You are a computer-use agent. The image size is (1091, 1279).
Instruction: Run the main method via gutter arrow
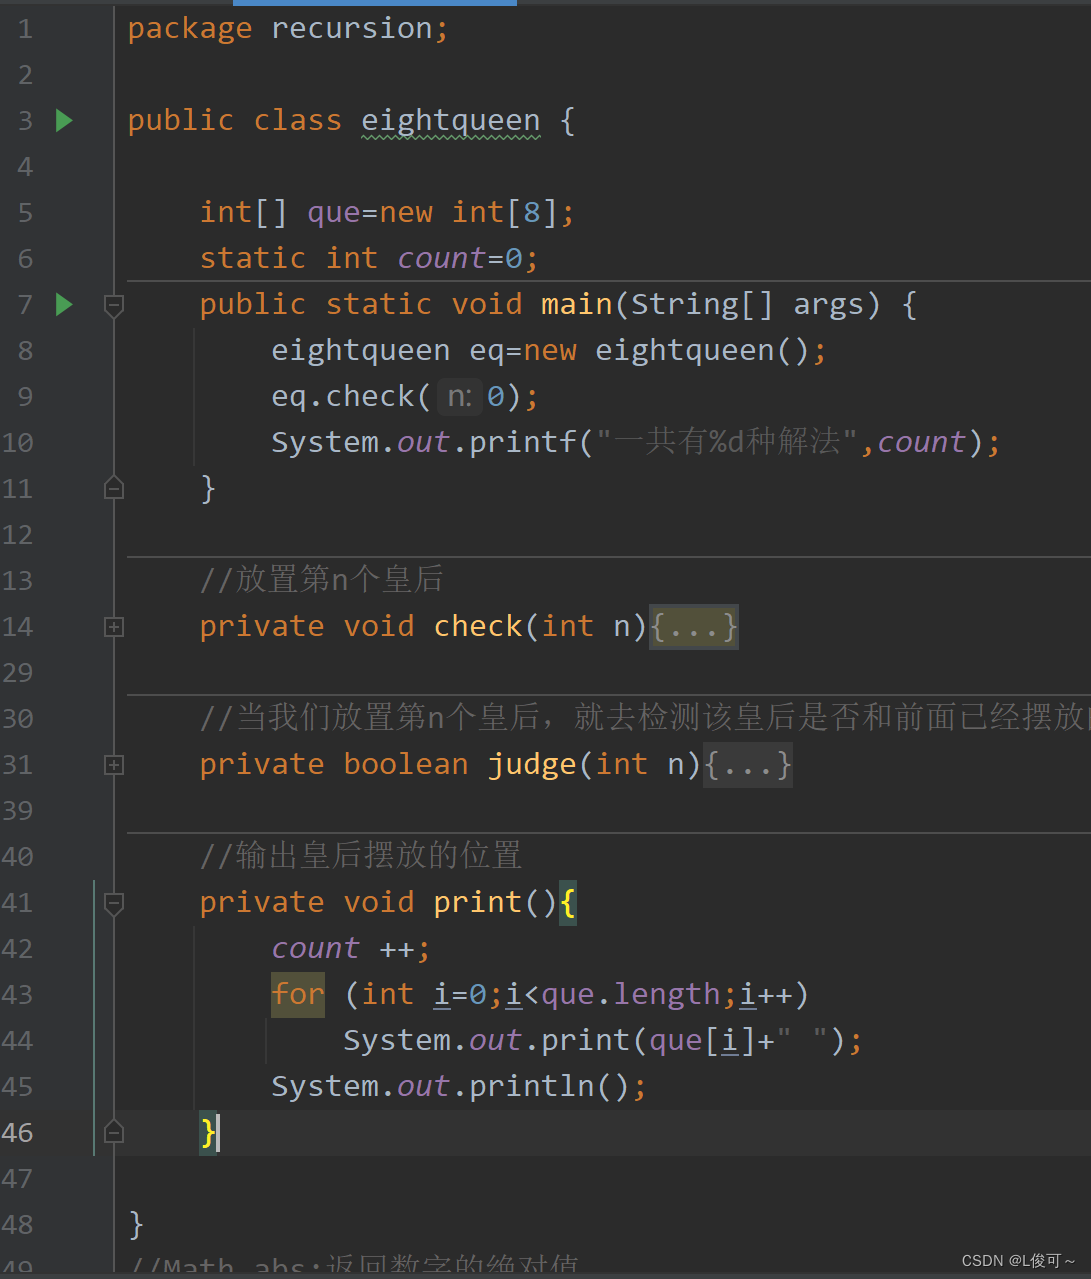[x=64, y=304]
